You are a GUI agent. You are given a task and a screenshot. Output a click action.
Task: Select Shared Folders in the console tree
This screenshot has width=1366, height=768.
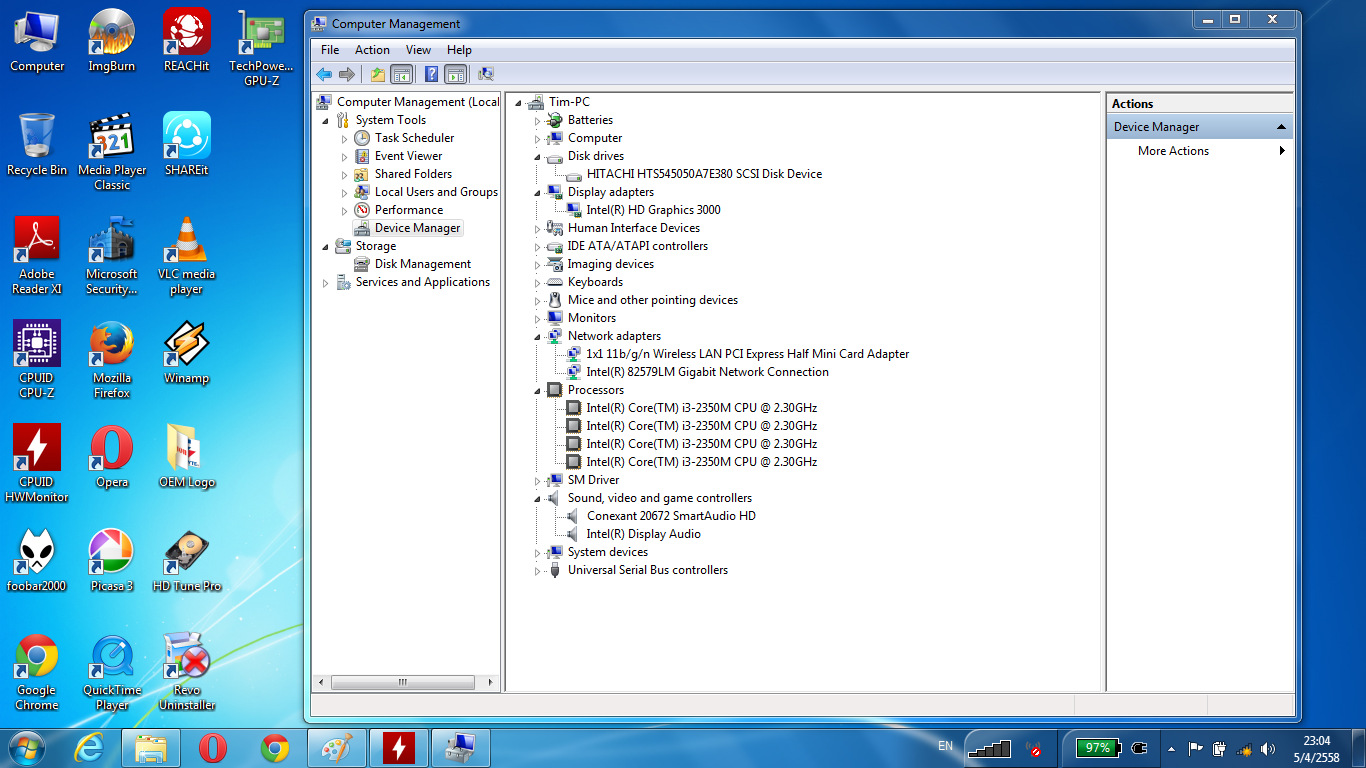tap(413, 174)
